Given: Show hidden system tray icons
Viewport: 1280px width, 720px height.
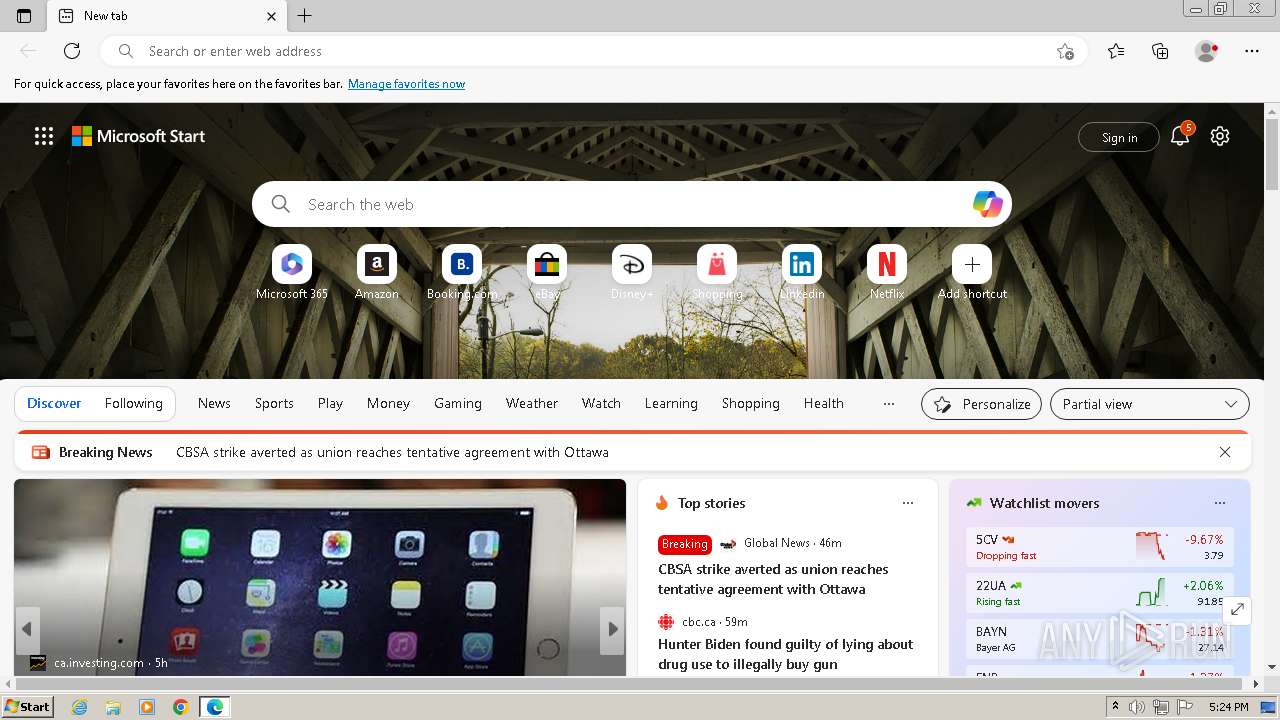Looking at the screenshot, I should [1116, 707].
